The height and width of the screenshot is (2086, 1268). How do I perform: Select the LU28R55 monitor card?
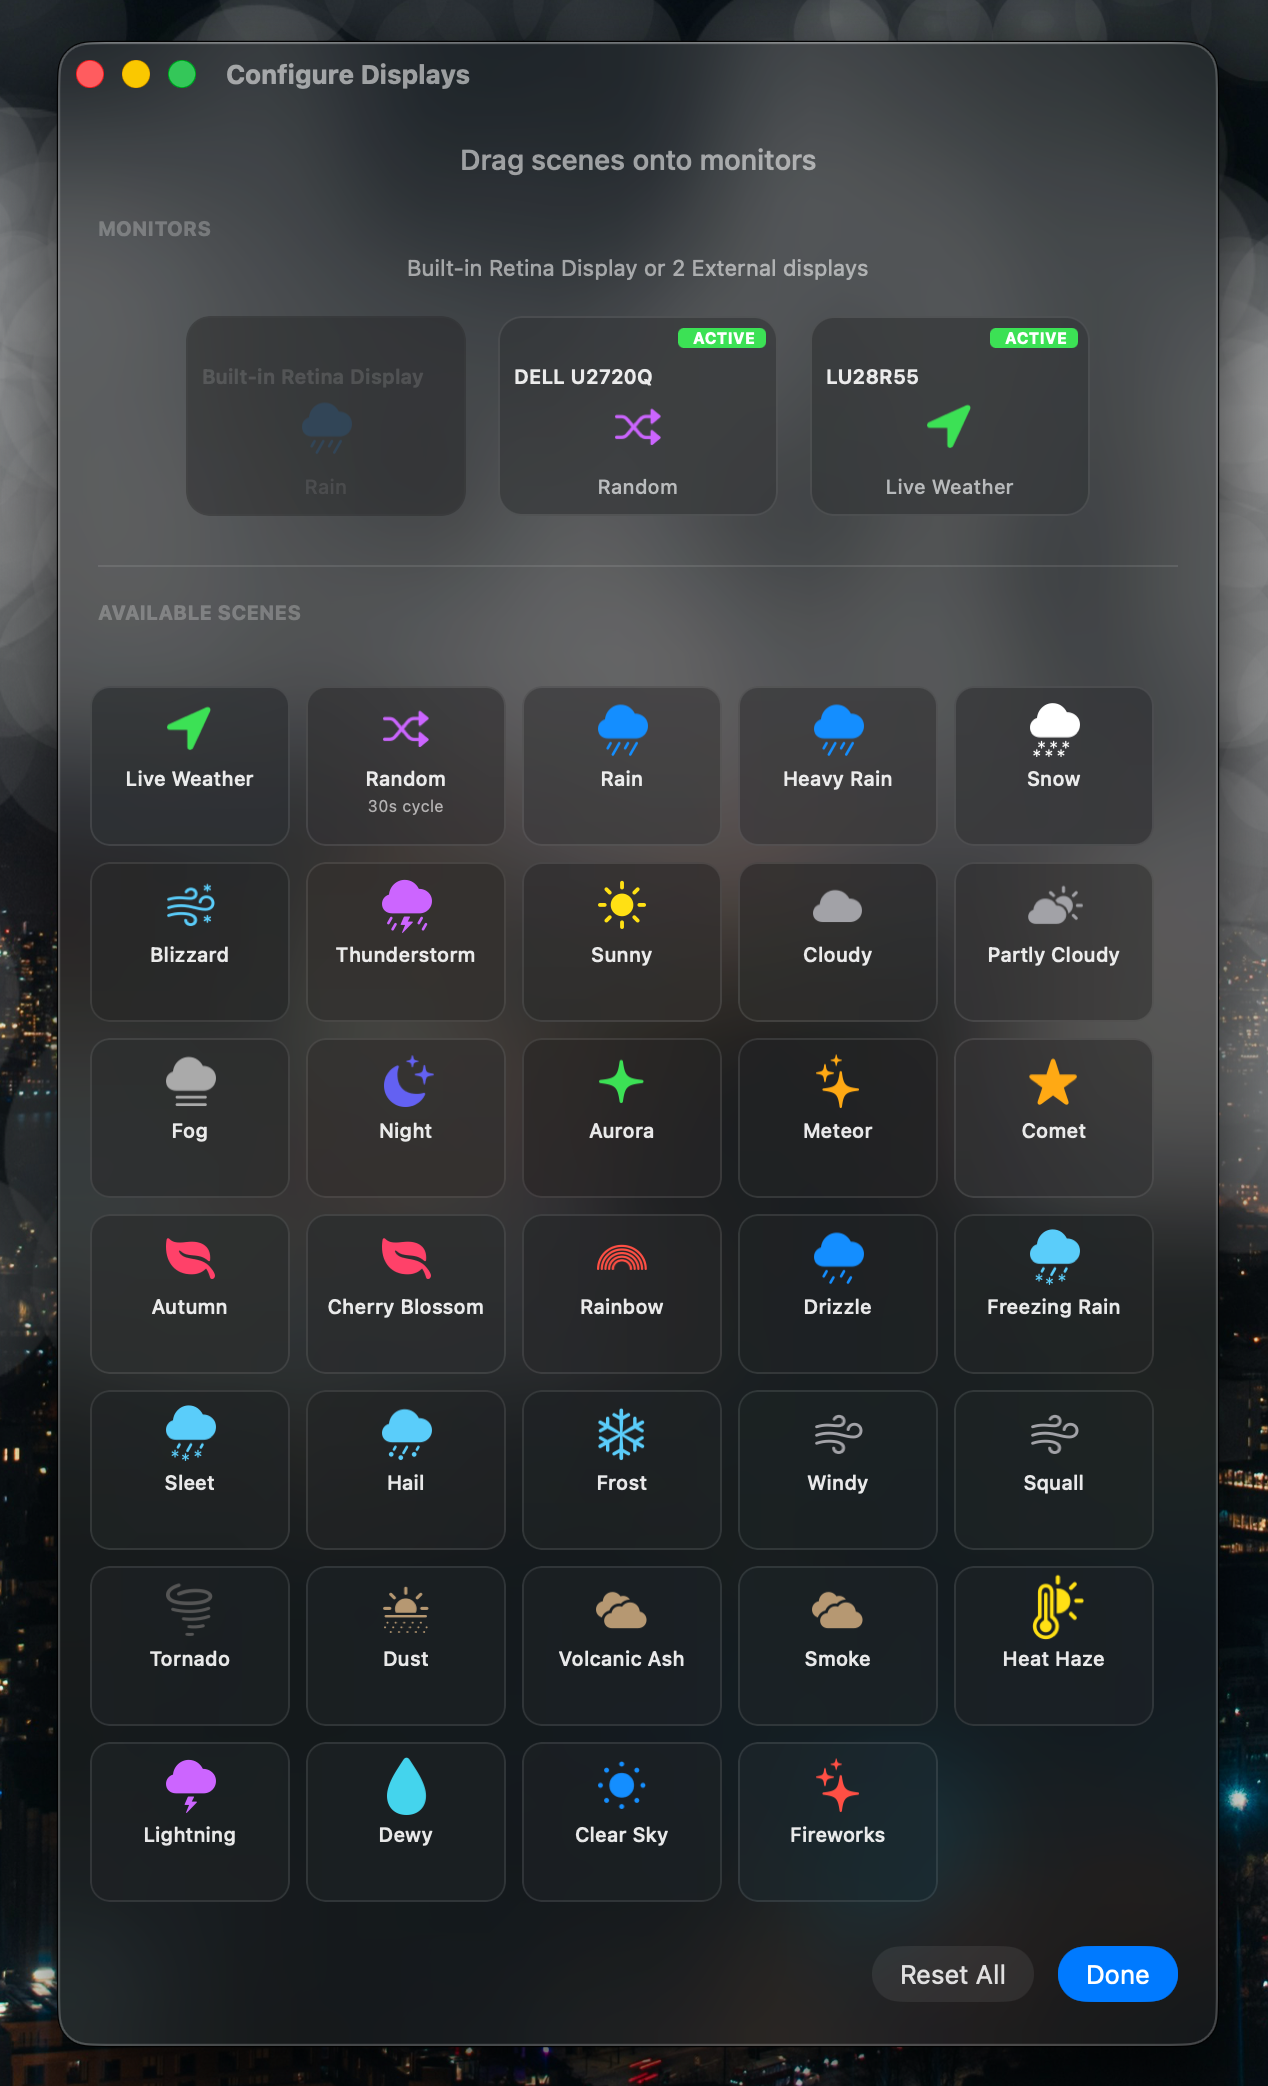point(950,416)
